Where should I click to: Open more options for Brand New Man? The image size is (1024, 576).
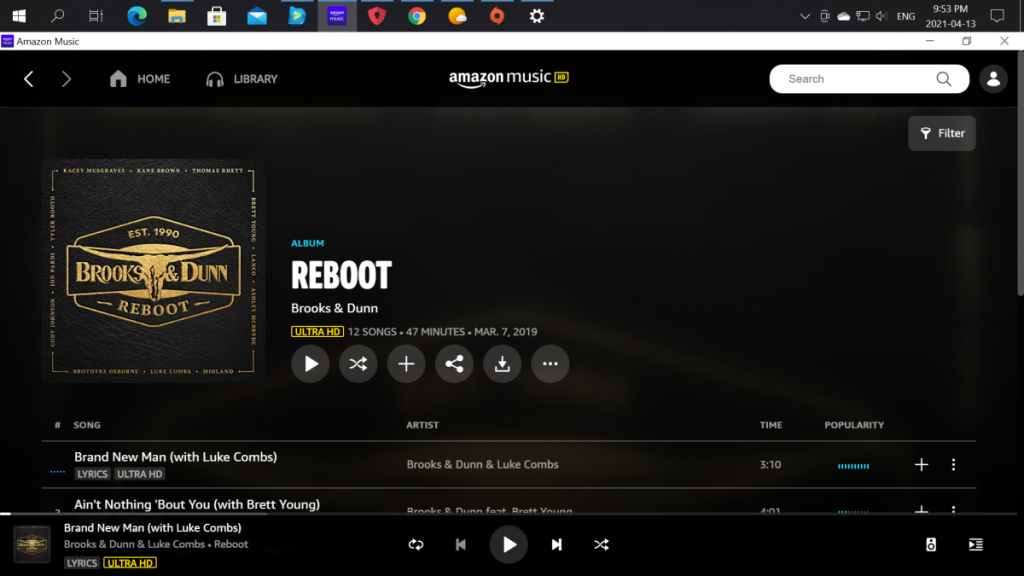click(x=953, y=464)
